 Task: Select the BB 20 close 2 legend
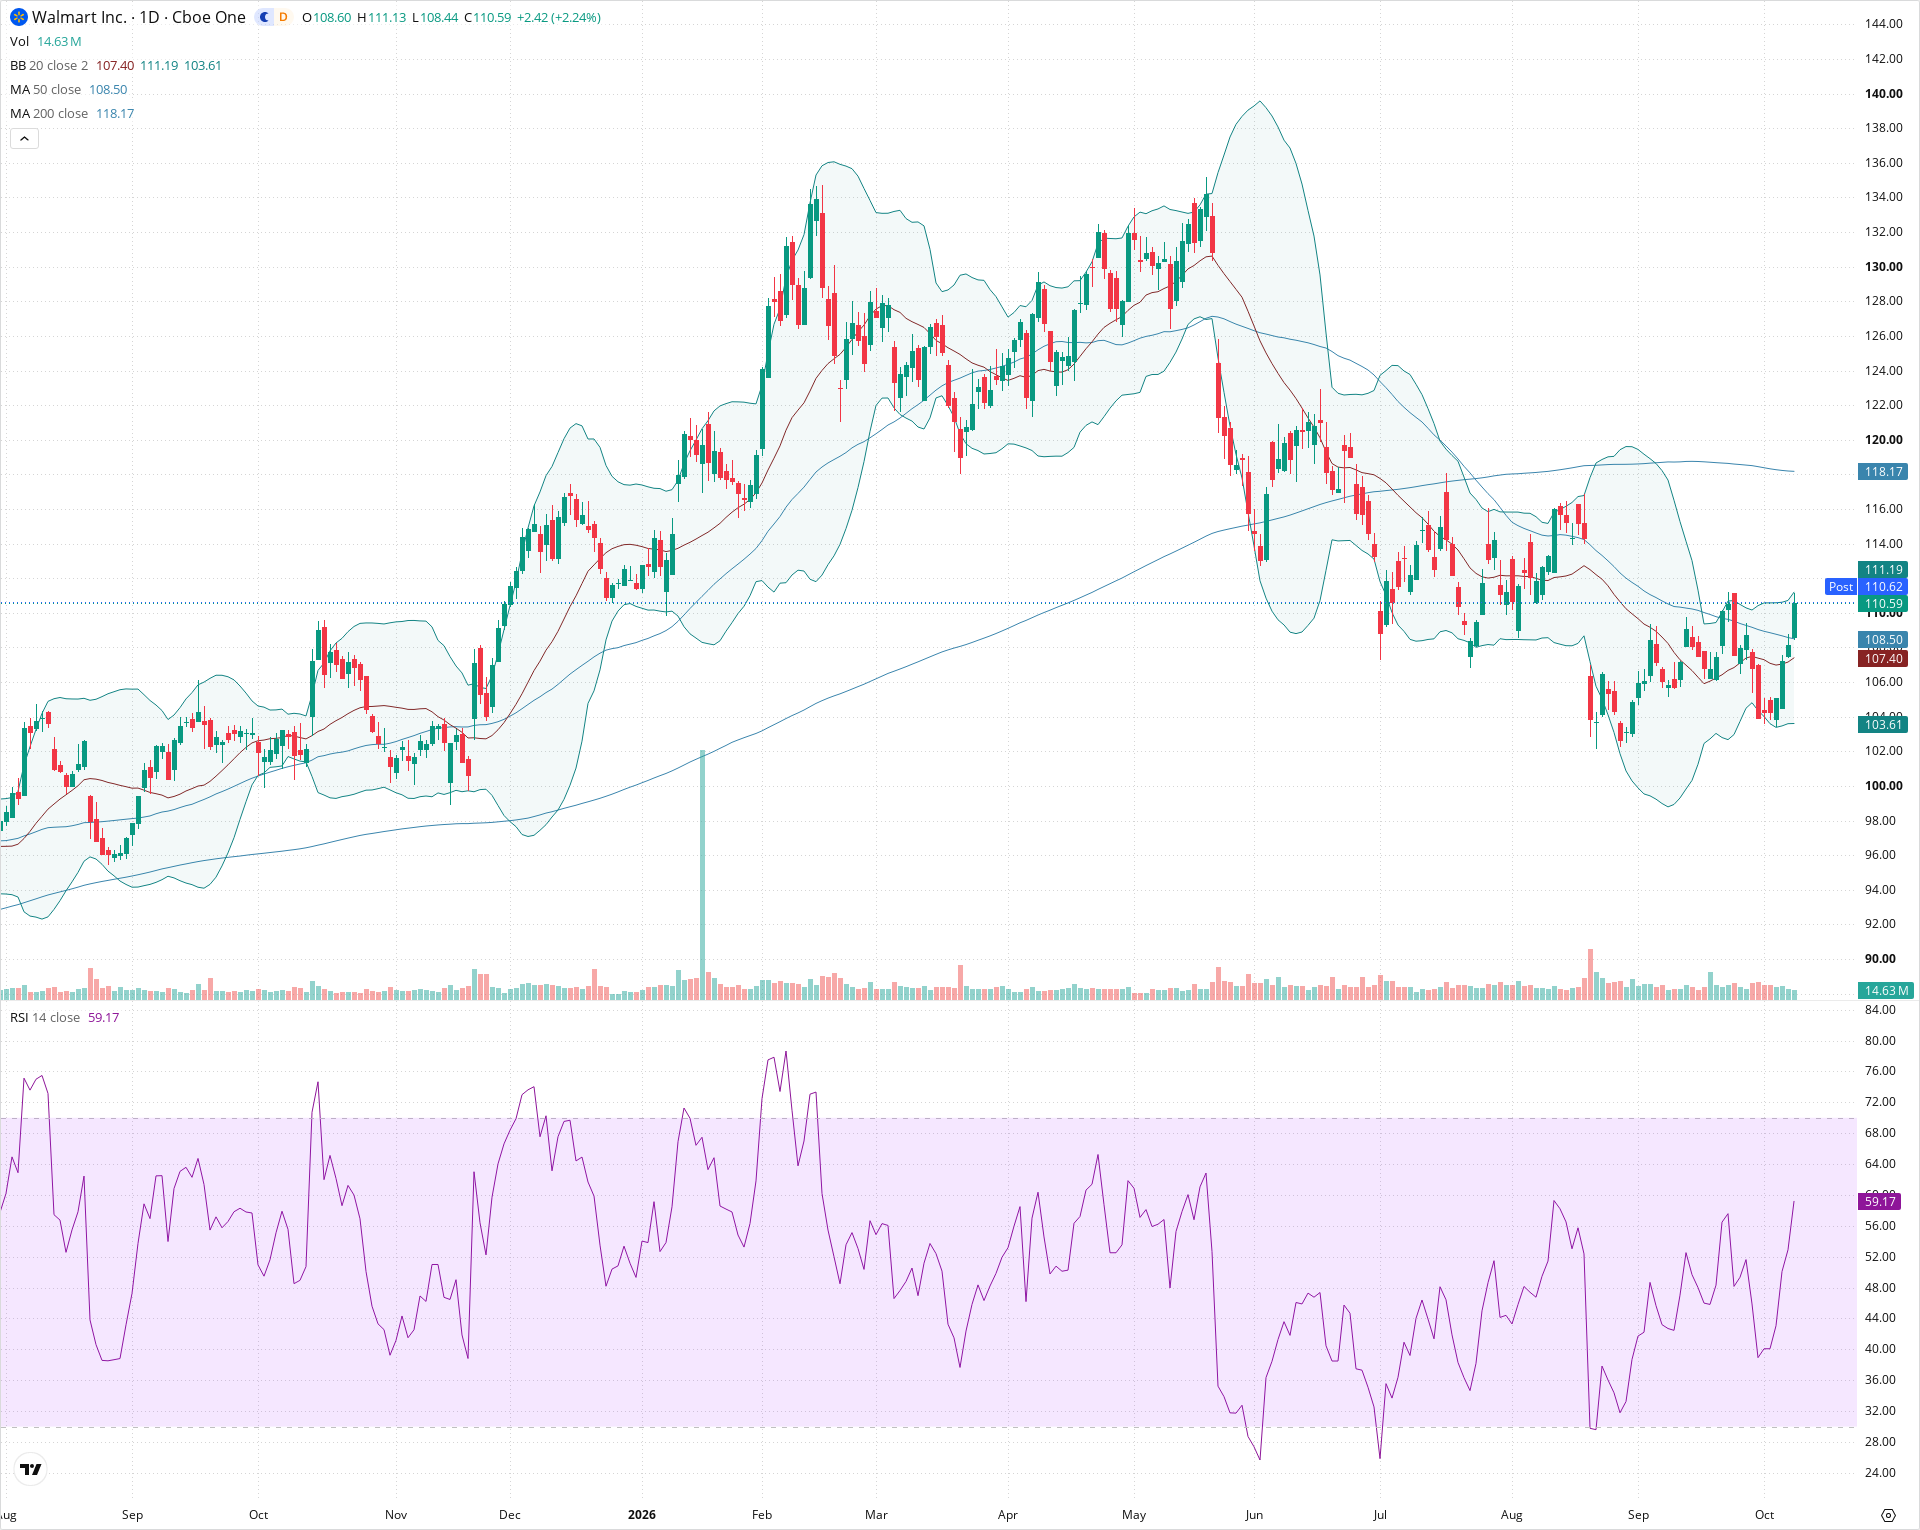(49, 65)
